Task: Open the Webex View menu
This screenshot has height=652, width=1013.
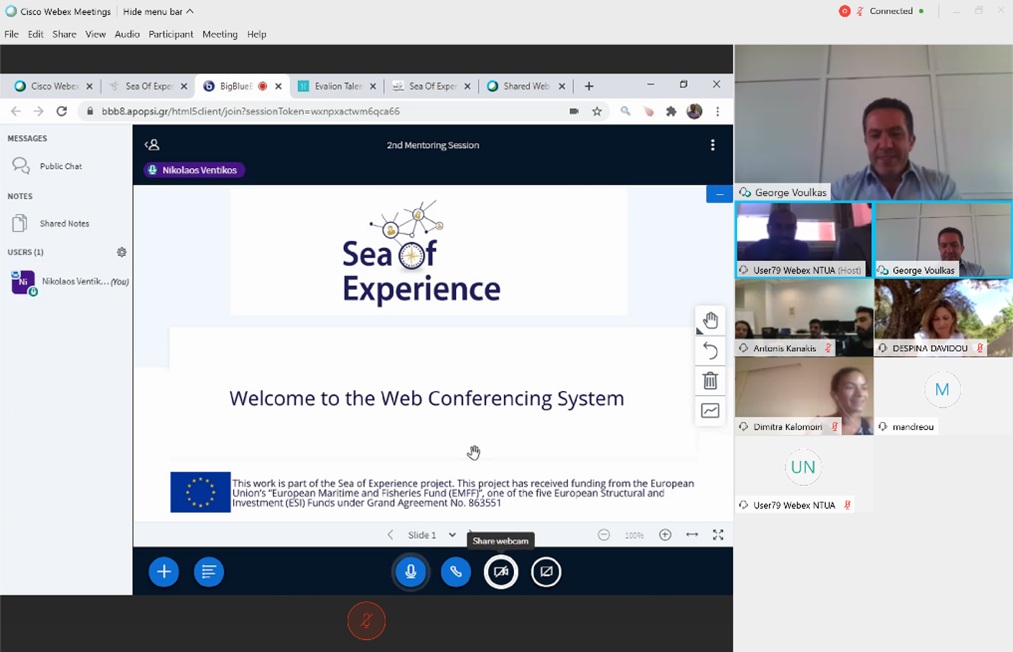Action: tap(96, 34)
